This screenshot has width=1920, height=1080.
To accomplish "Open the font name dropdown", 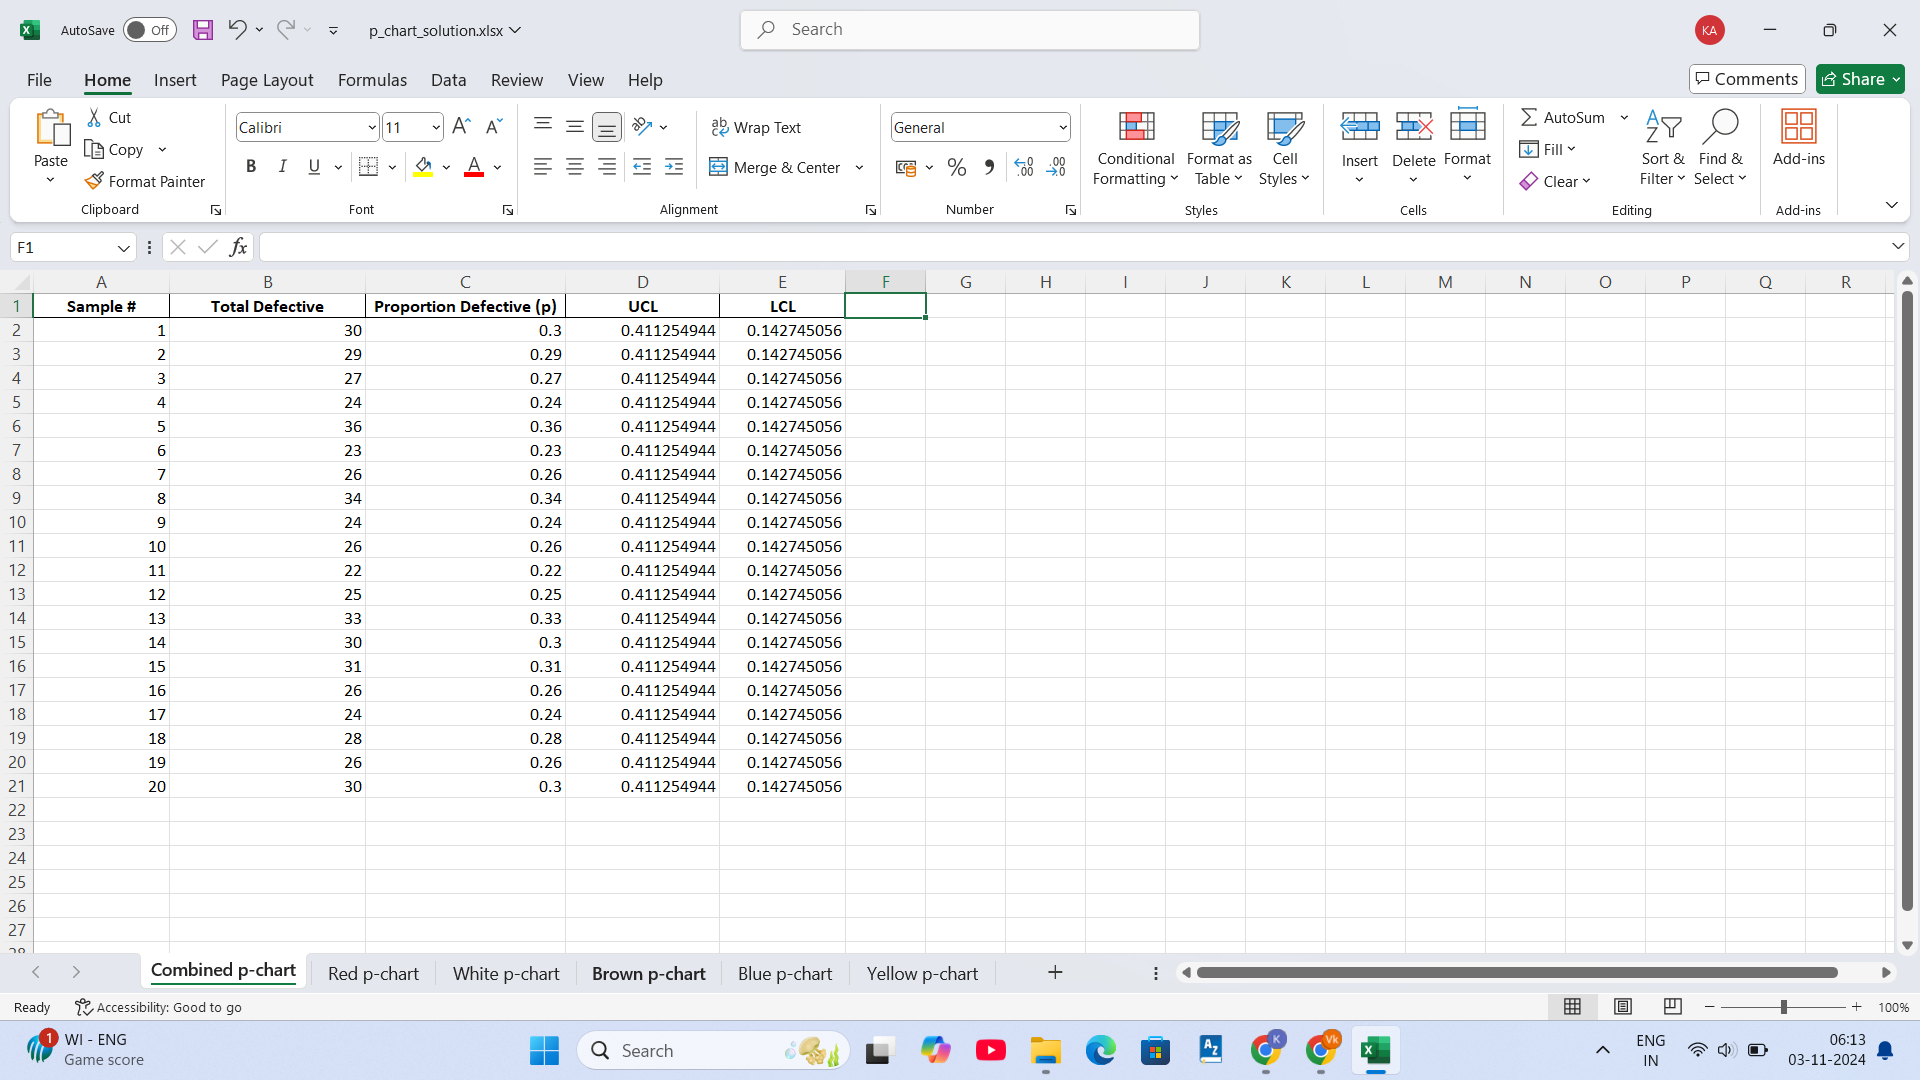I will click(372, 127).
